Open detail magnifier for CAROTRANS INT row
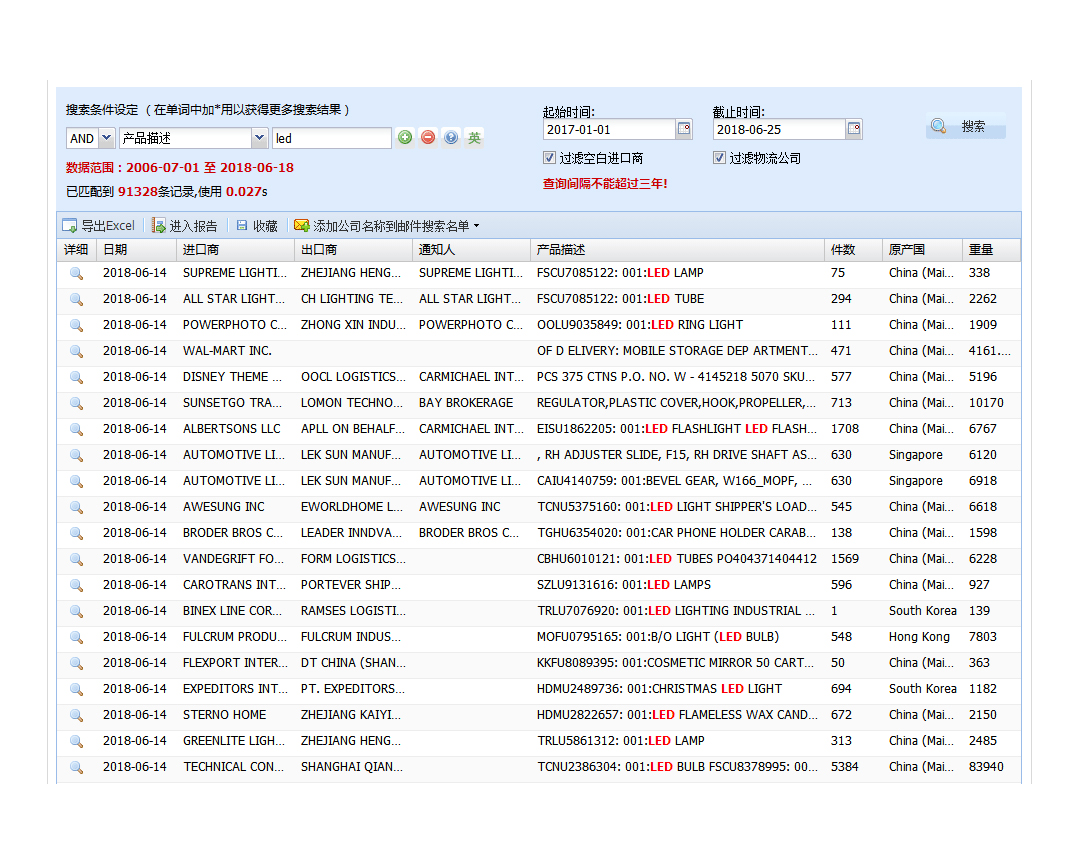This screenshot has height=860, width=1086. pyautogui.click(x=76, y=585)
